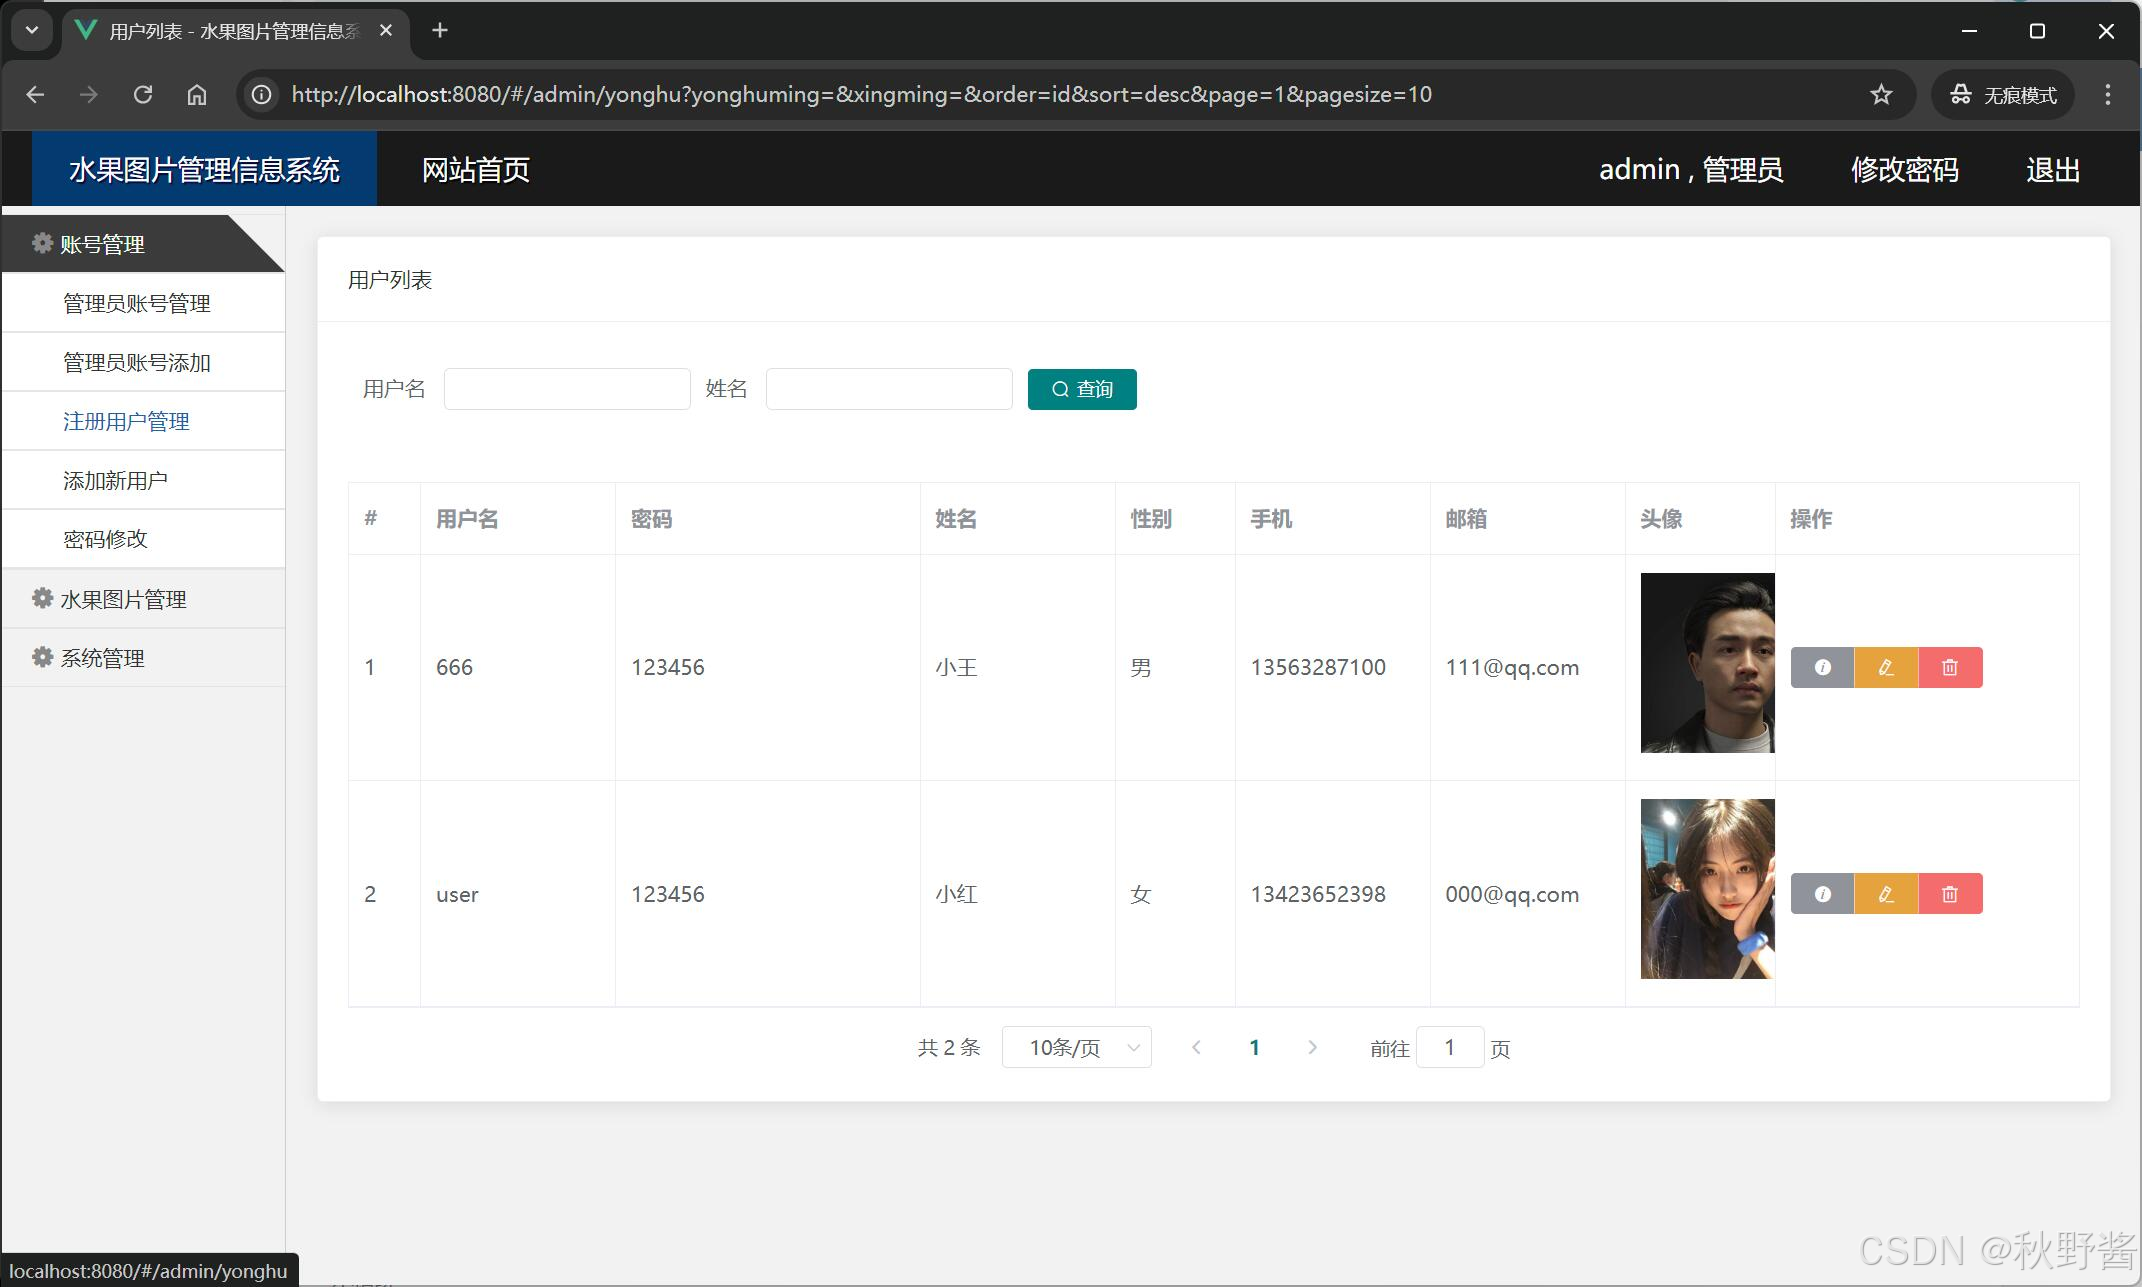The height and width of the screenshot is (1287, 2142).
Task: Click the edit pencil icon for user 666
Action: pos(1886,667)
